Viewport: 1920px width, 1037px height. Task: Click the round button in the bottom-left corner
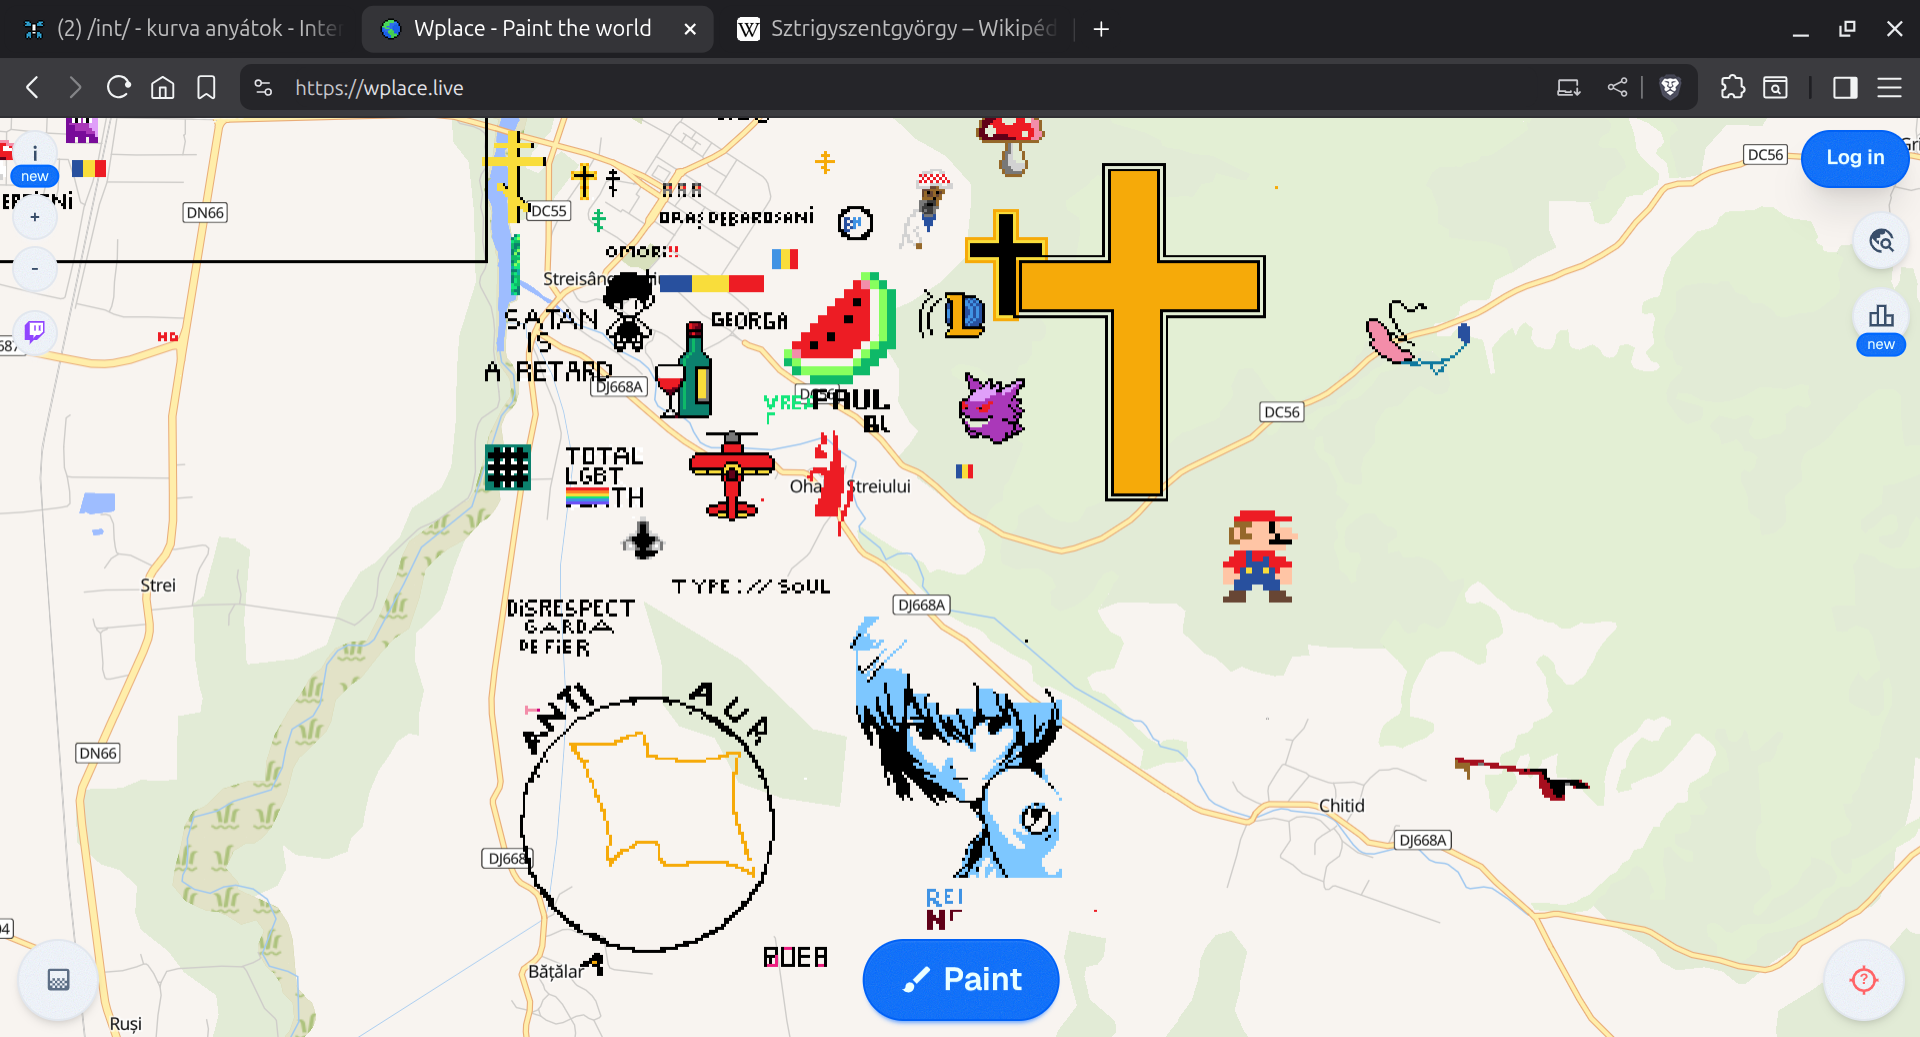point(58,980)
